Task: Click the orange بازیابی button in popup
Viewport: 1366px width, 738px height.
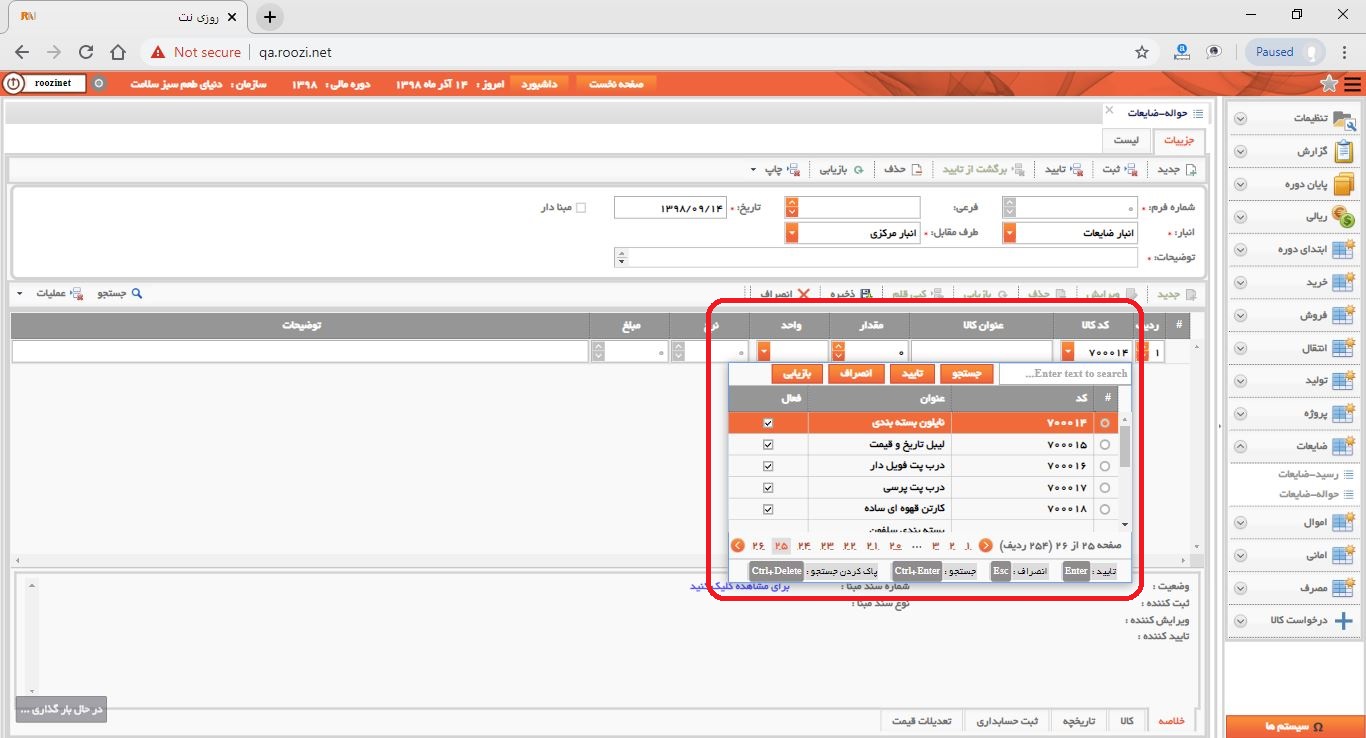Action: pos(796,374)
